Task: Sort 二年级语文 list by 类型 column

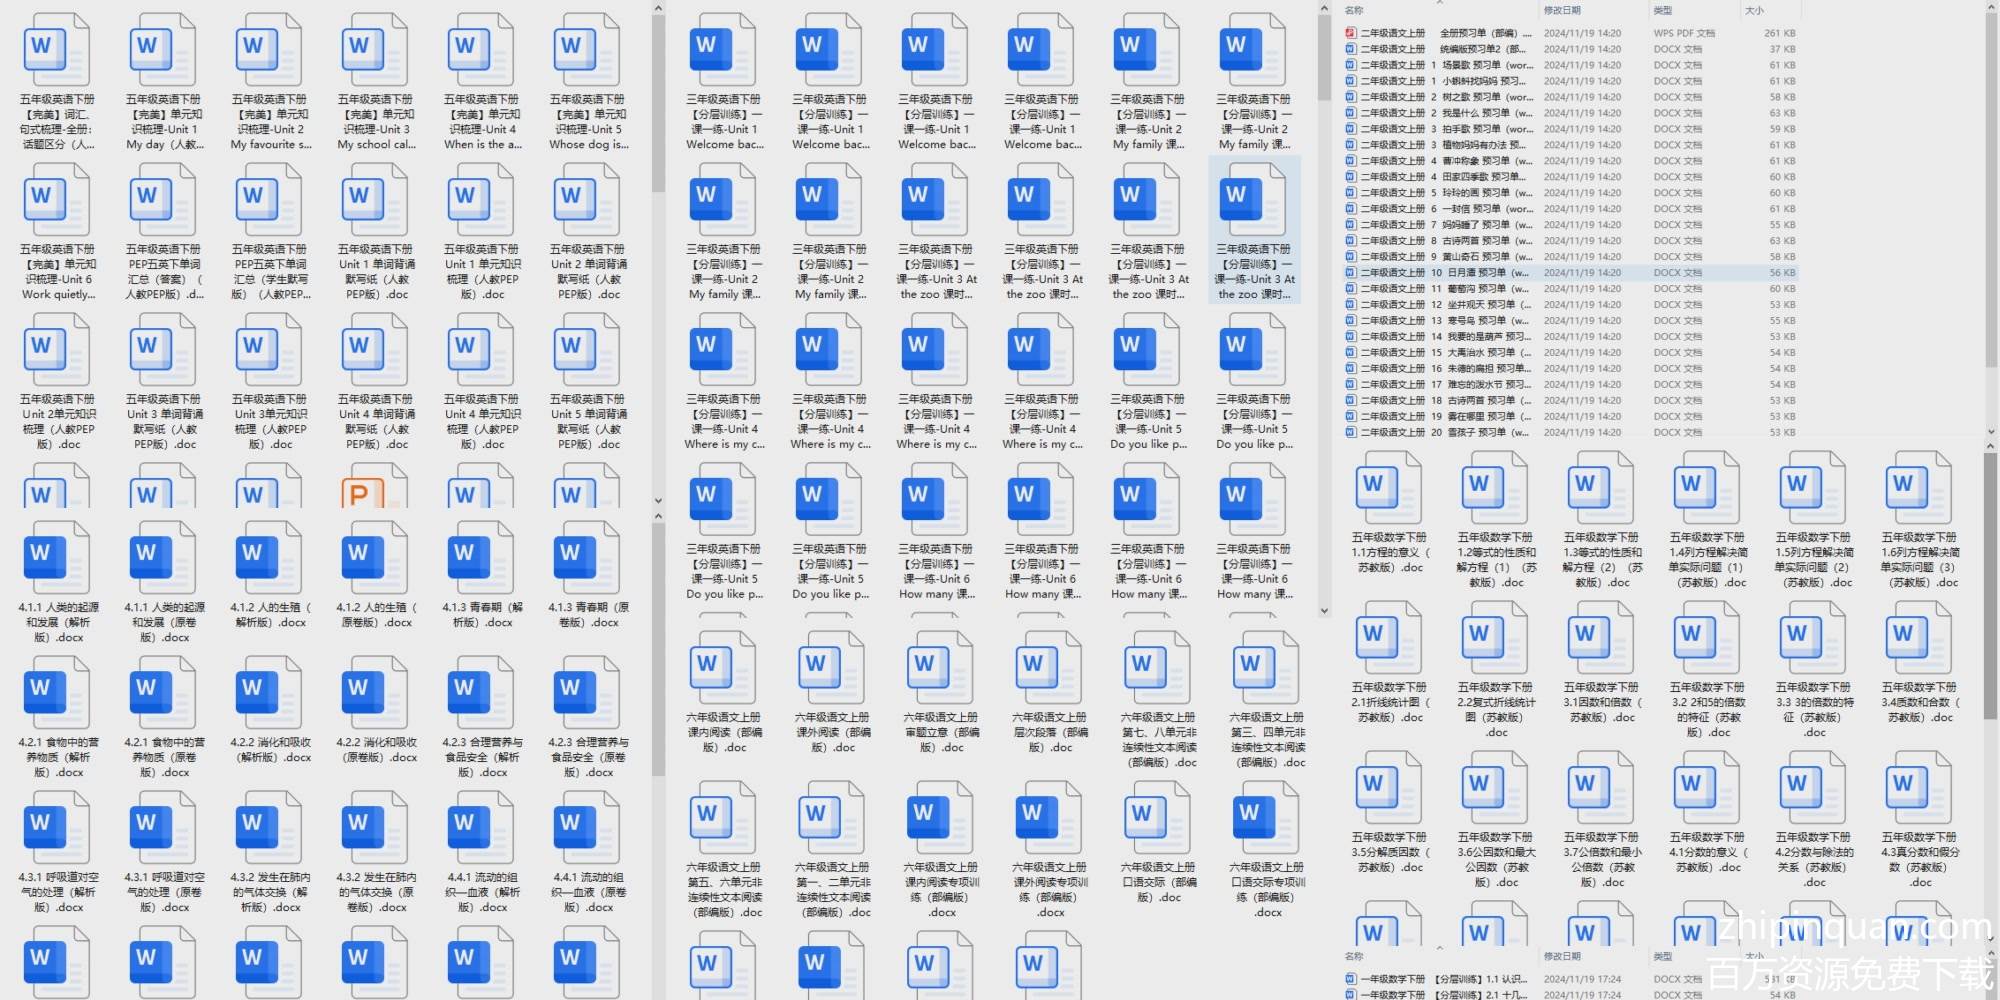Action: click(1663, 10)
